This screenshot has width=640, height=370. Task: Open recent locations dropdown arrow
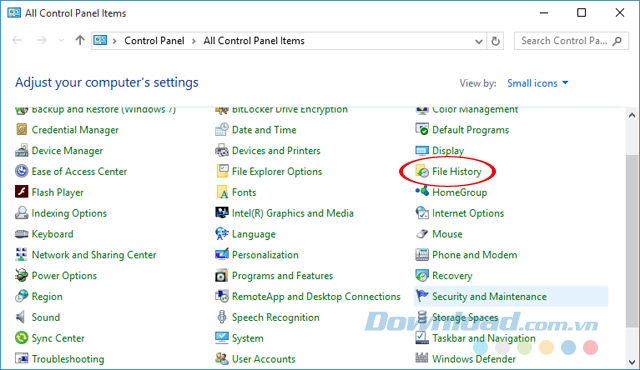(61, 40)
